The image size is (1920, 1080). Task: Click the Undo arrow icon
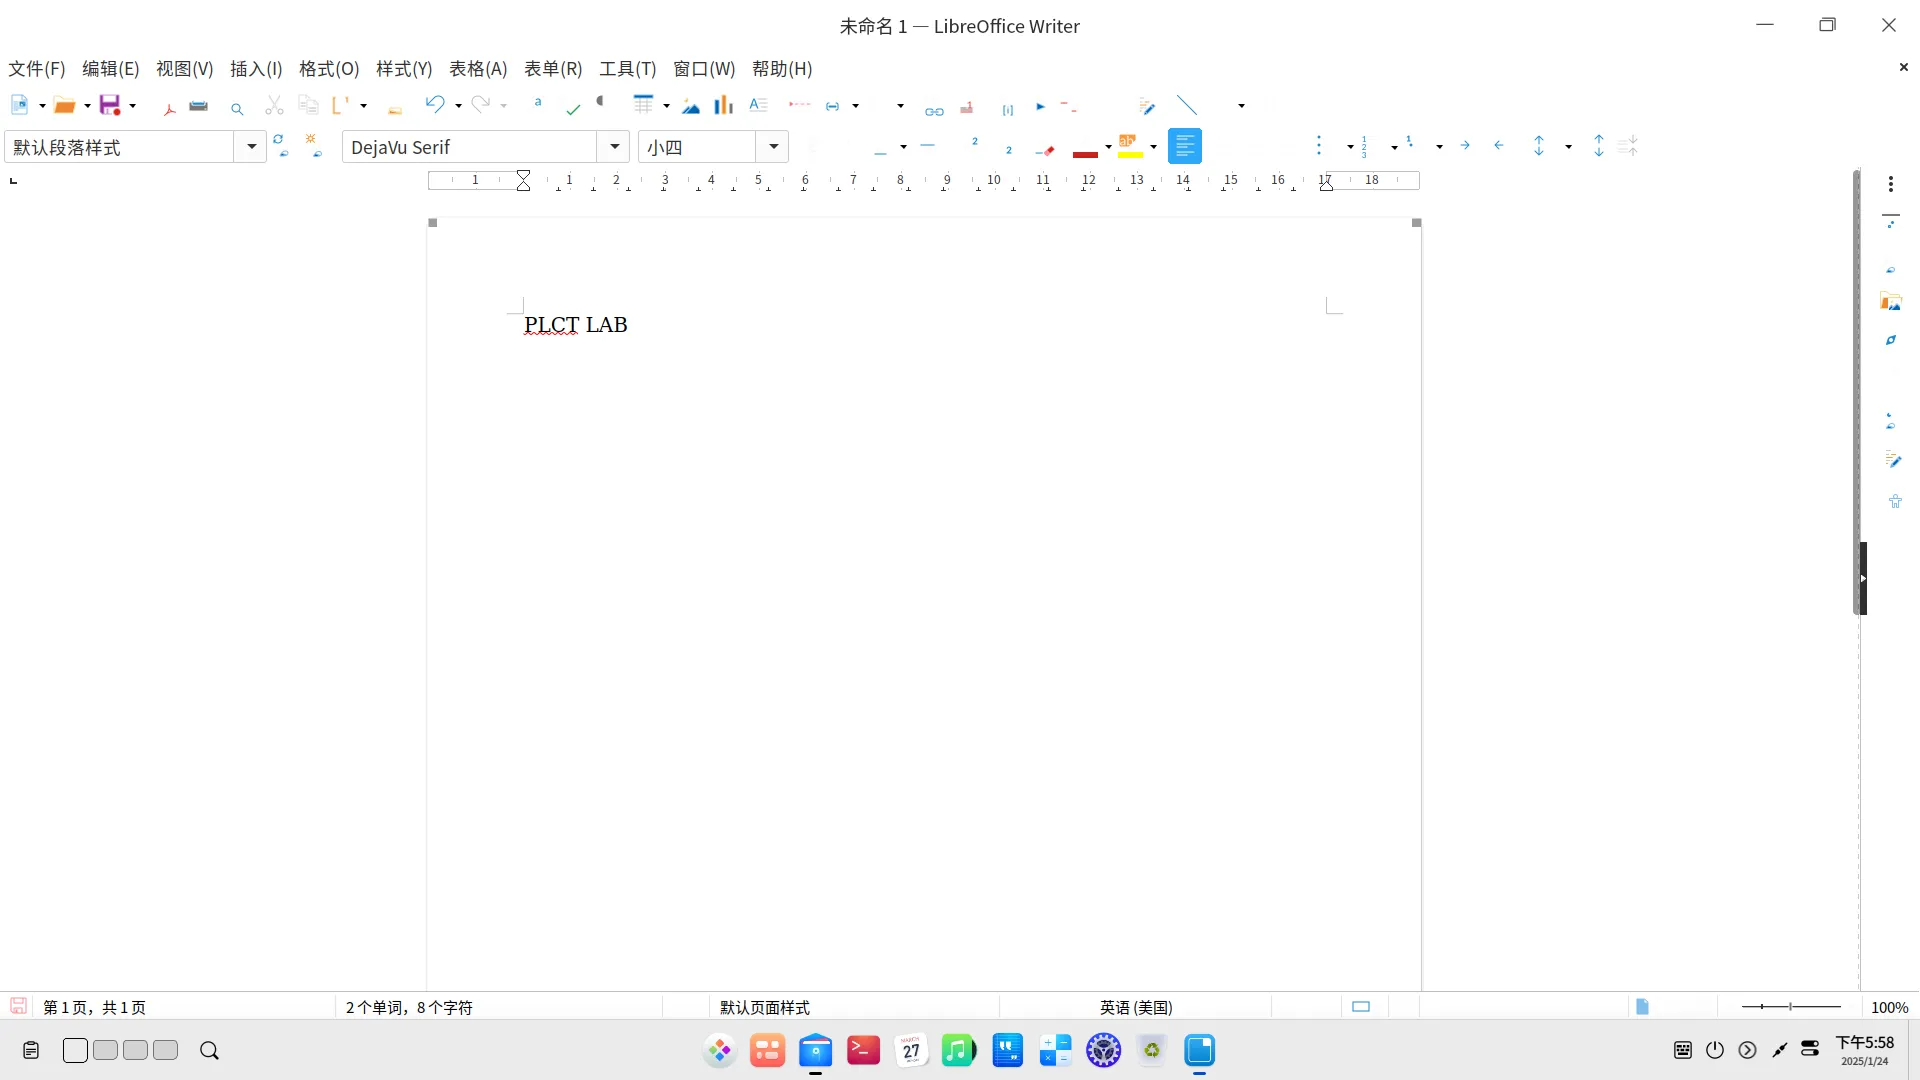(434, 104)
